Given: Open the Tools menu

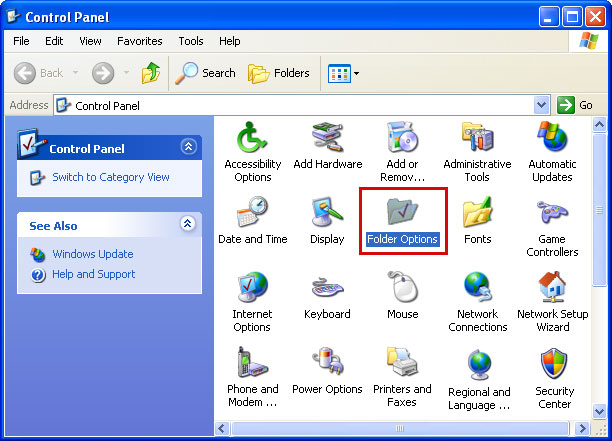Looking at the screenshot, I should (x=191, y=41).
